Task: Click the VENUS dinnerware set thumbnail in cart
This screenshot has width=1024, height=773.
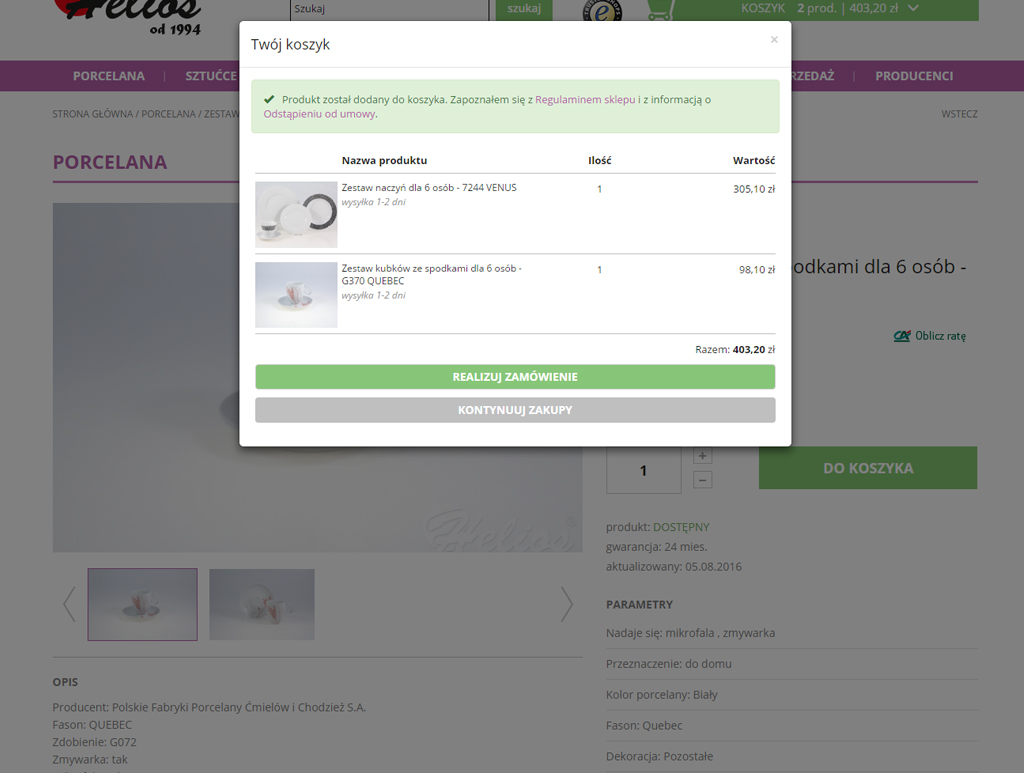Action: pos(296,214)
